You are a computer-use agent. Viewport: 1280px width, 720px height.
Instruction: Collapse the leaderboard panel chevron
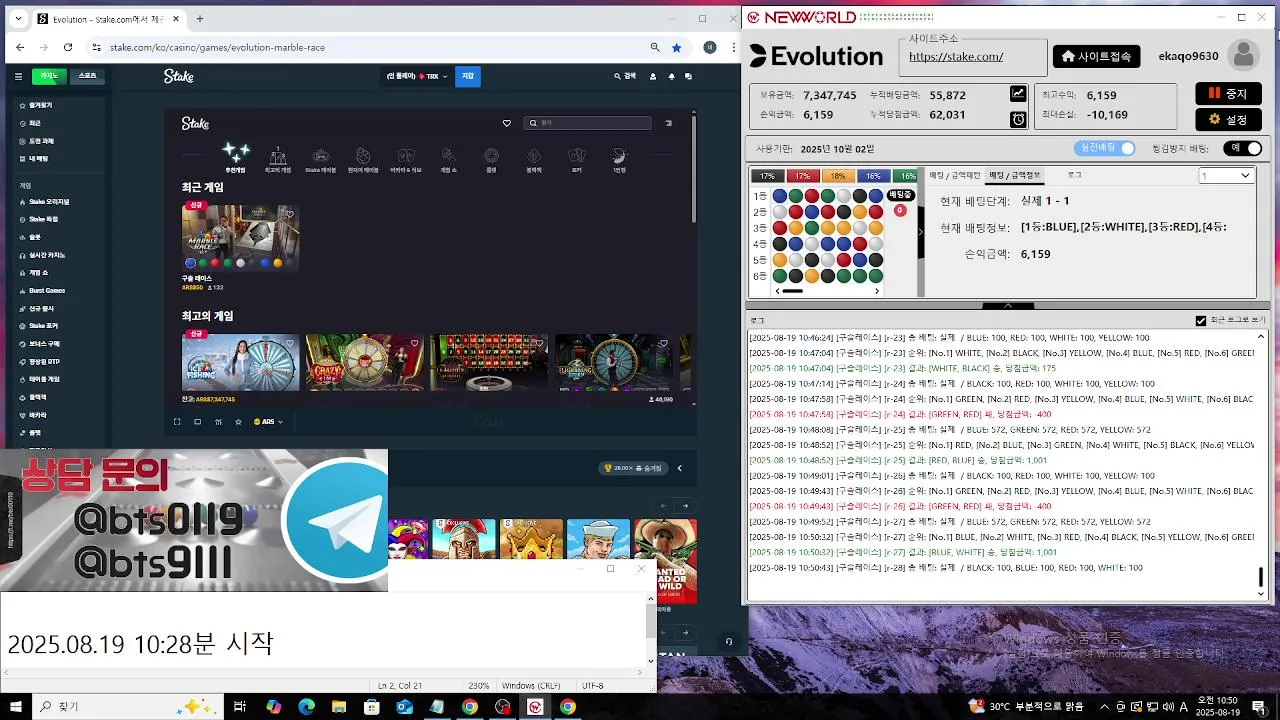(x=680, y=468)
